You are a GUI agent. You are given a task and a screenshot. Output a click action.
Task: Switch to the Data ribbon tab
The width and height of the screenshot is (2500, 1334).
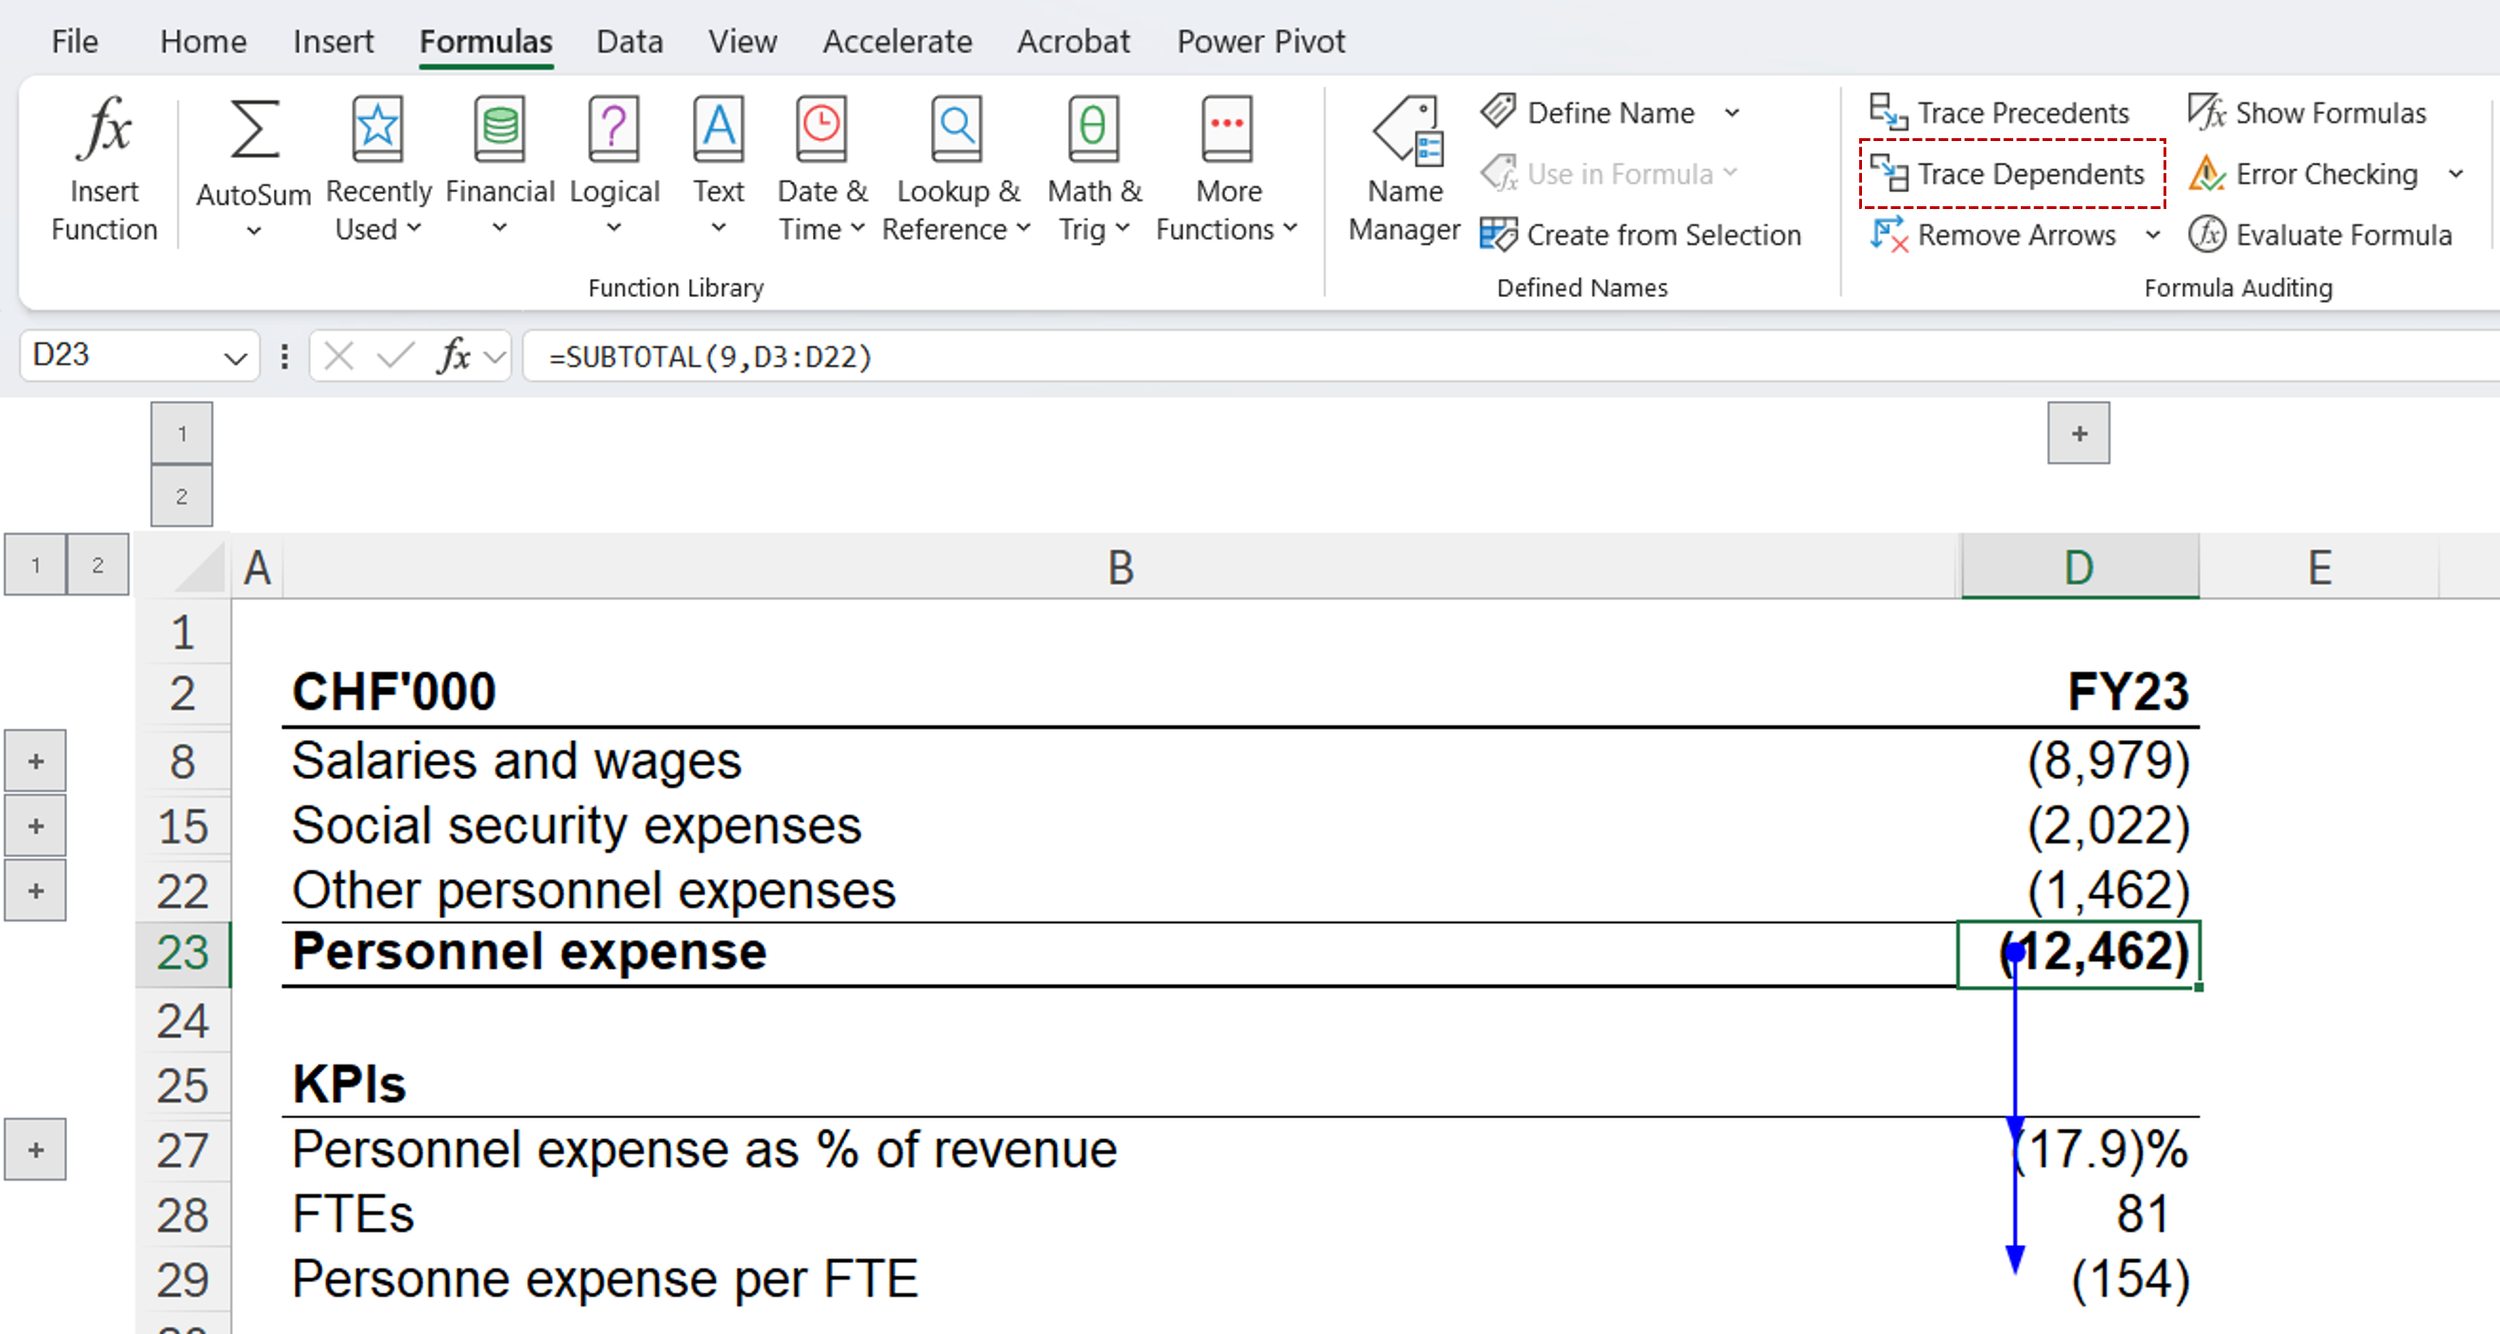[x=628, y=41]
